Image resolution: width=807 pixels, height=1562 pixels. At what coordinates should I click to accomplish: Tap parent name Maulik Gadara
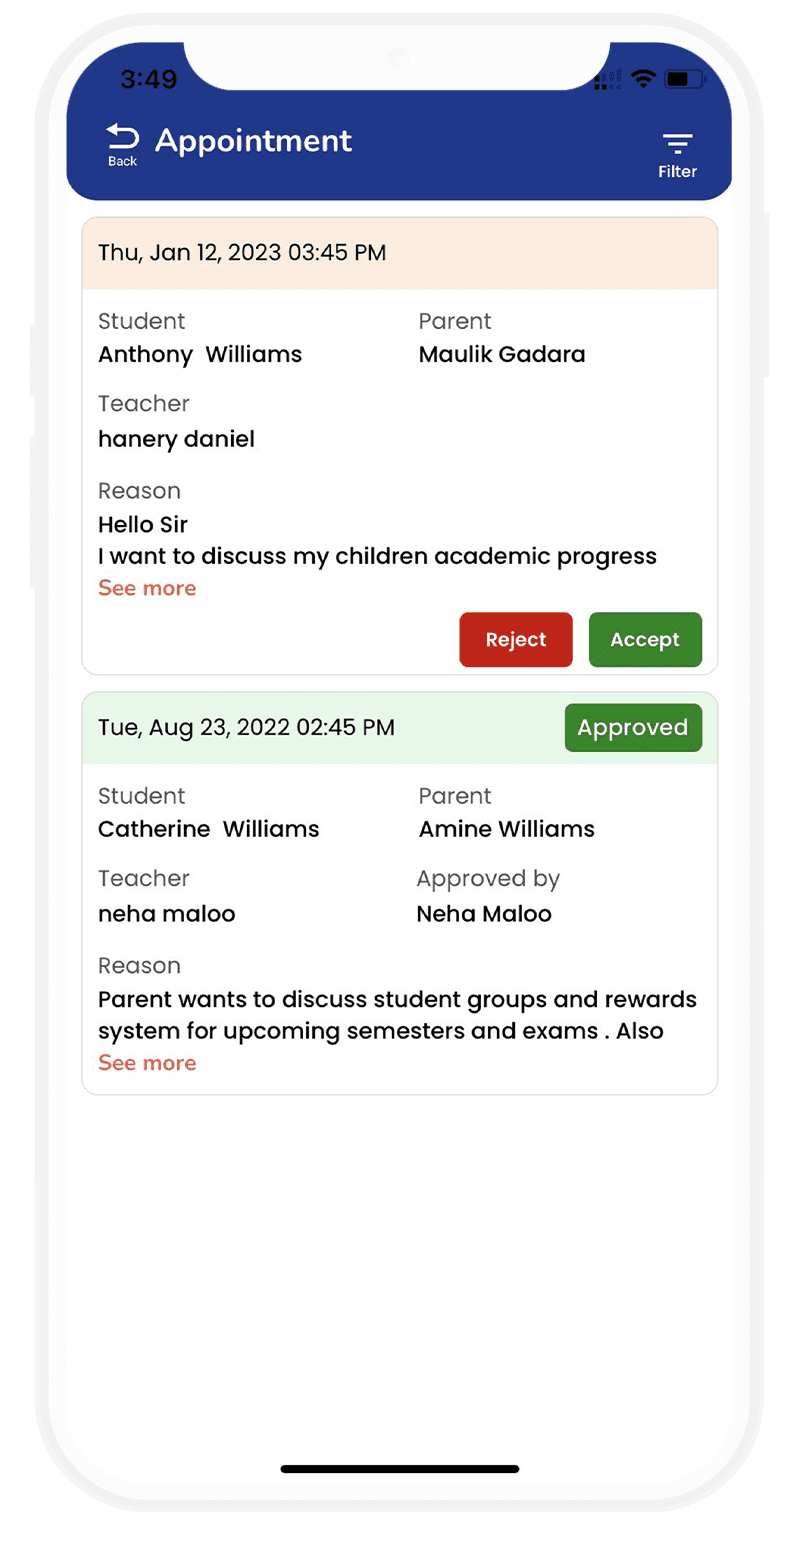[502, 355]
